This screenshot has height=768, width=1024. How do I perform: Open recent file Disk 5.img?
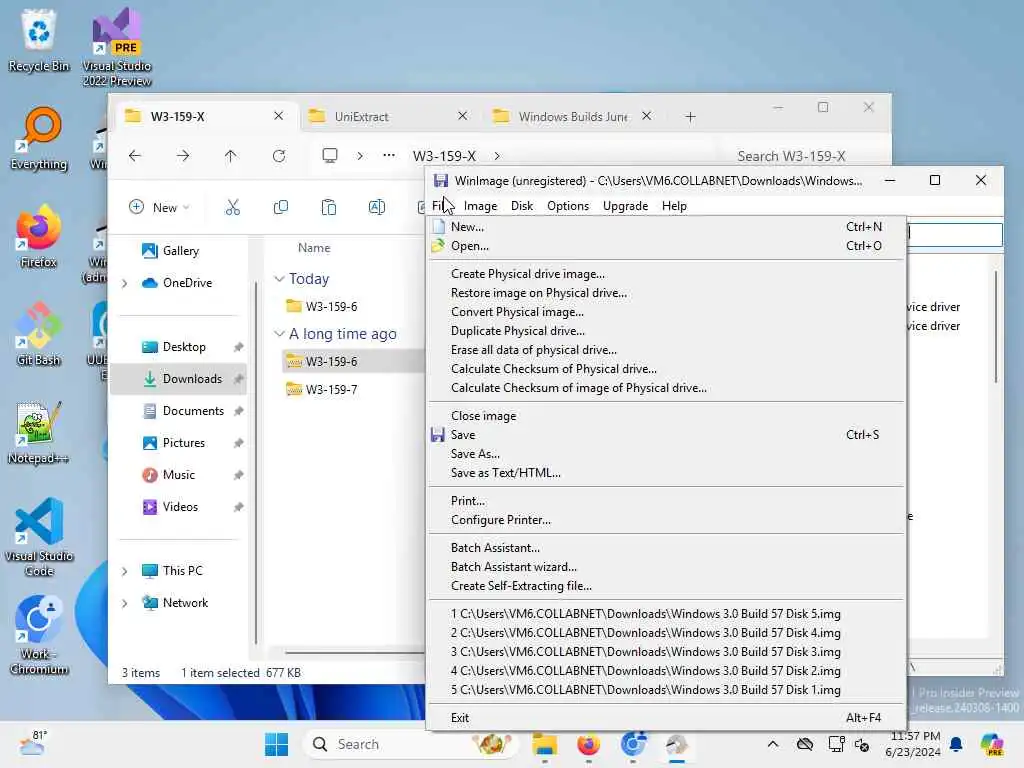(x=666, y=613)
